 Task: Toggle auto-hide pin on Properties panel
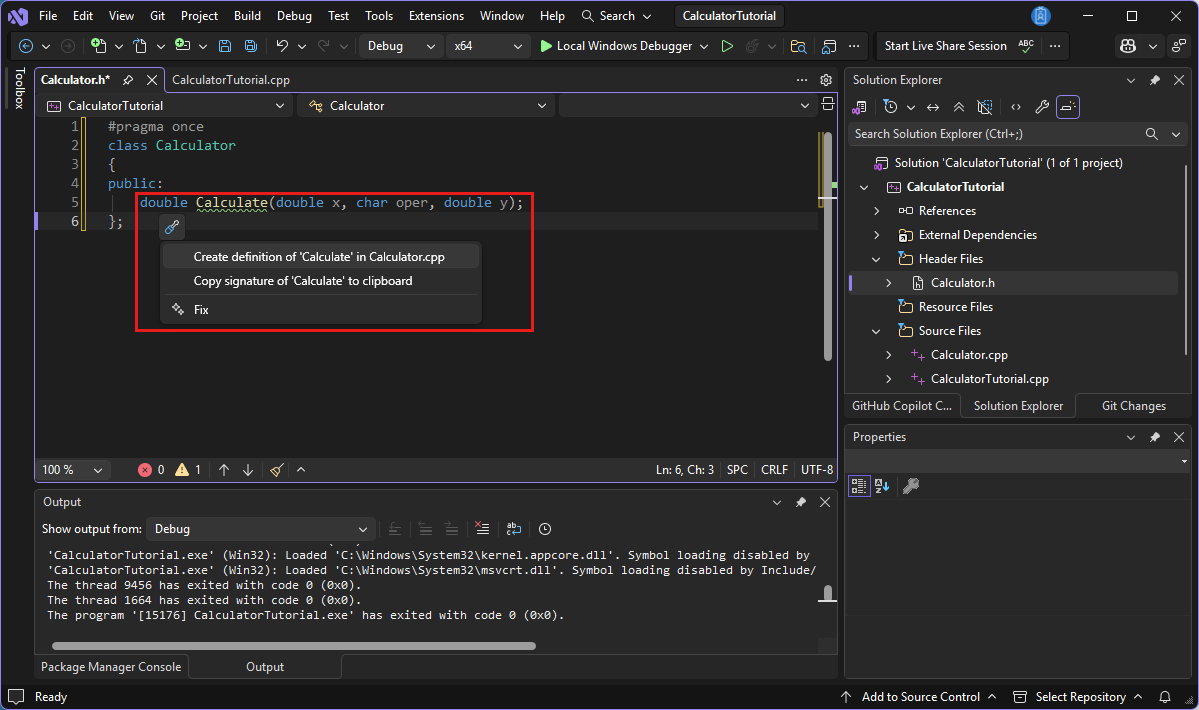pos(1155,437)
